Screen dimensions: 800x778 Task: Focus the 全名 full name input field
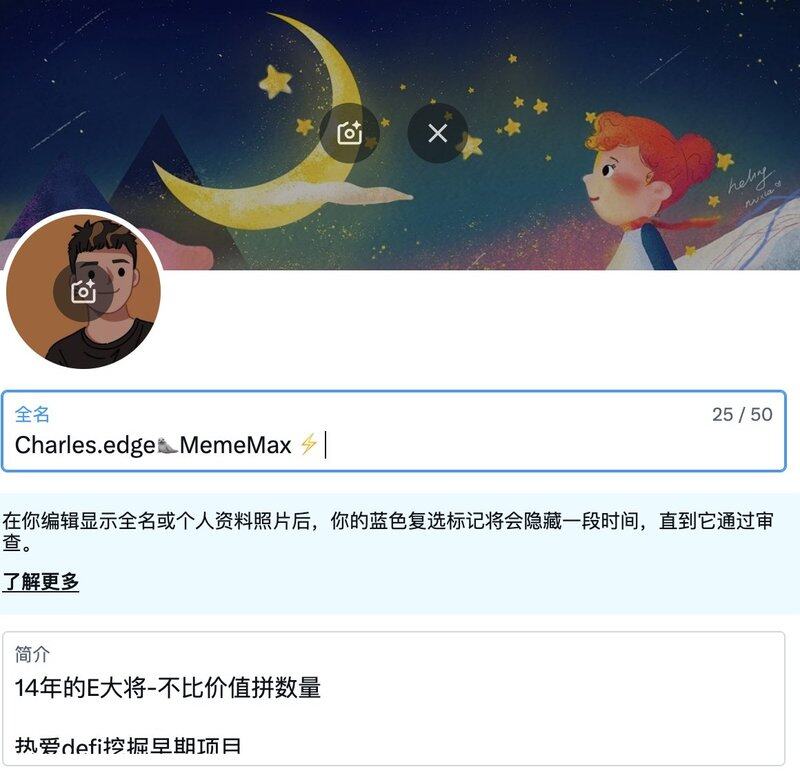(393, 431)
